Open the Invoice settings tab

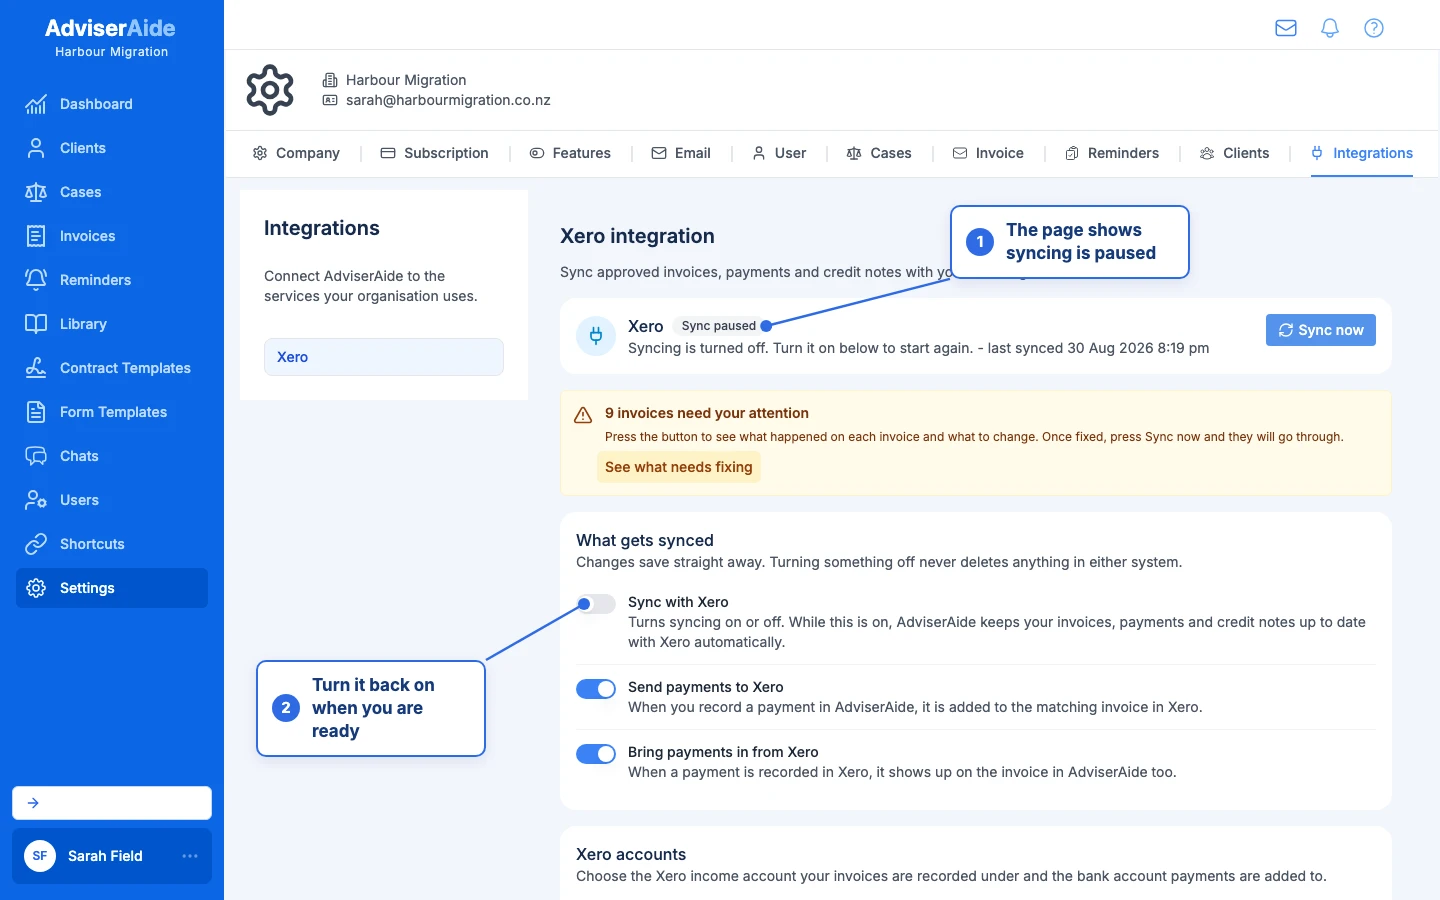point(988,153)
